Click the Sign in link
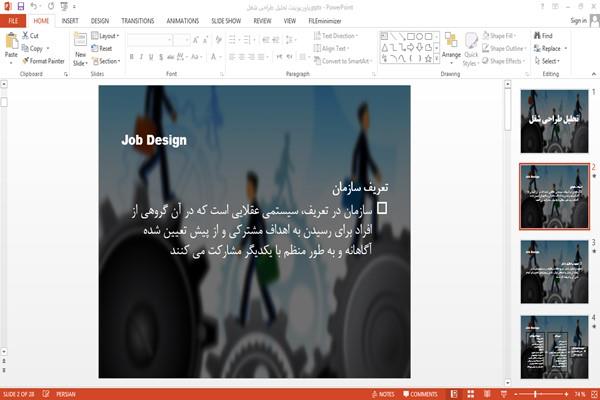Screen dimensions: 600x400 click(x=578, y=21)
